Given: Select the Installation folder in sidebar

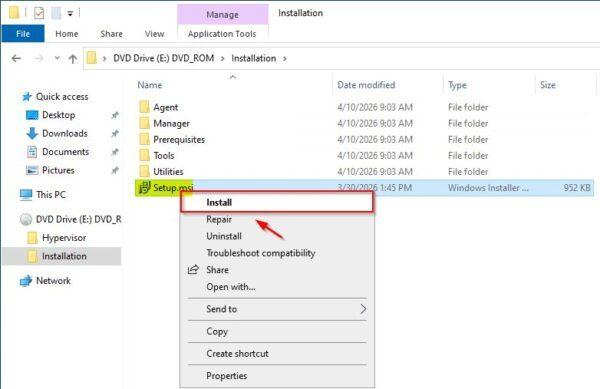Looking at the screenshot, I should [64, 256].
